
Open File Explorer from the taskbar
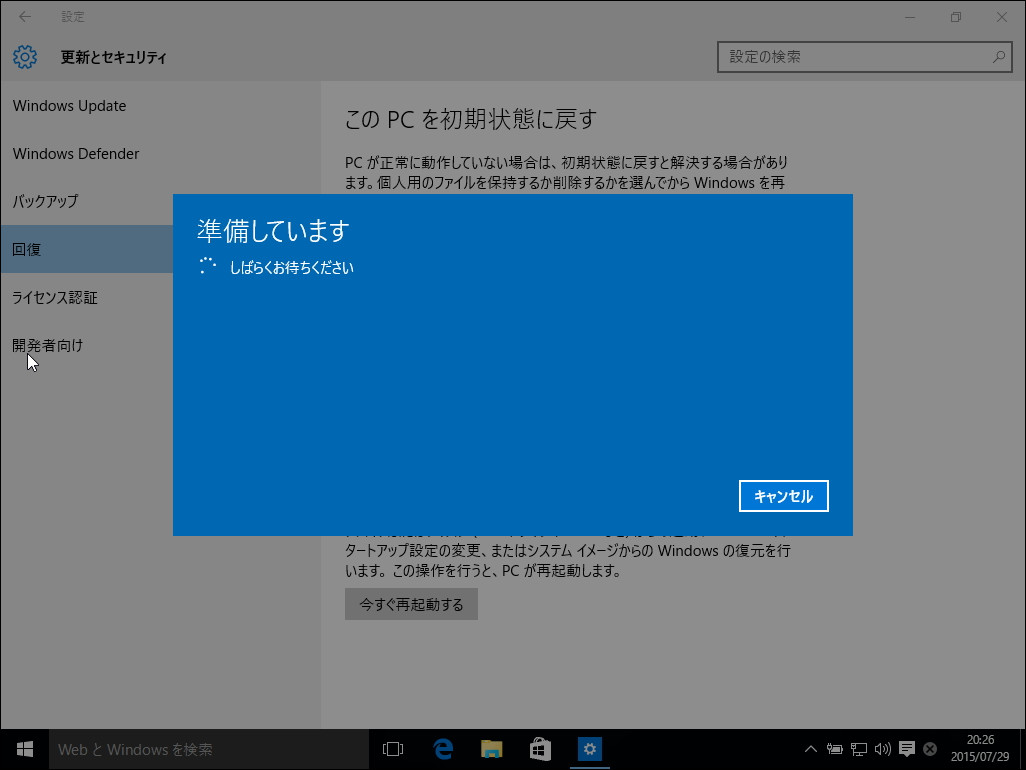tap(491, 748)
